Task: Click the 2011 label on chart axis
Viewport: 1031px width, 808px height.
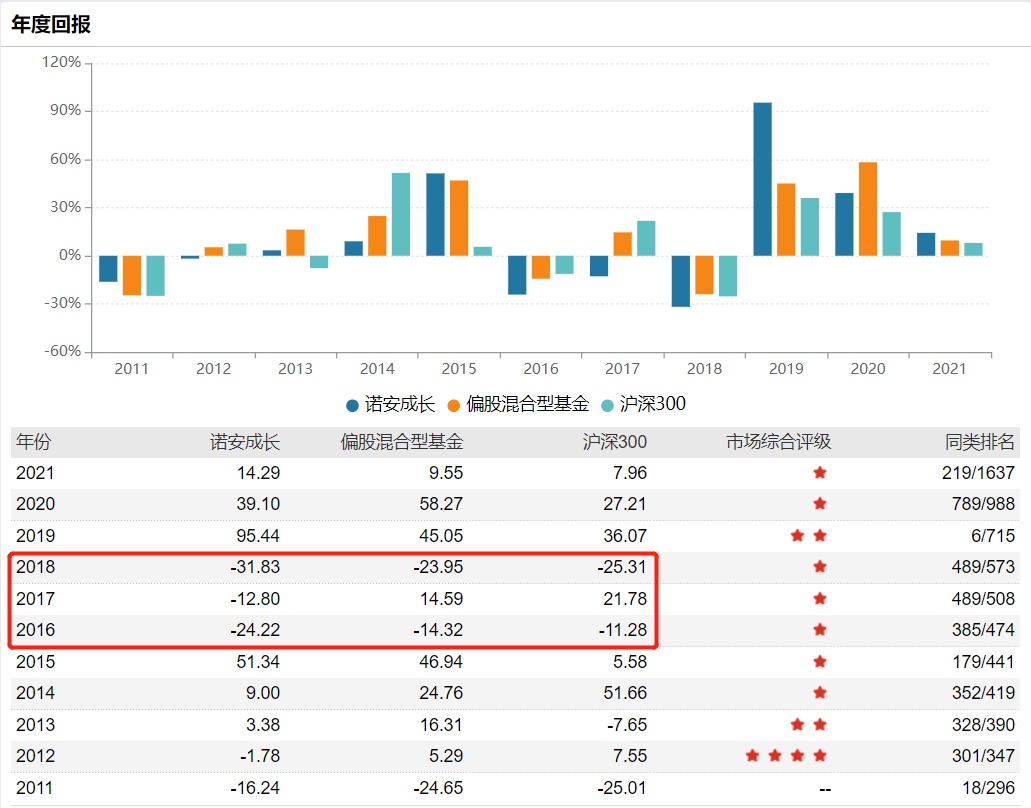Action: tap(132, 369)
